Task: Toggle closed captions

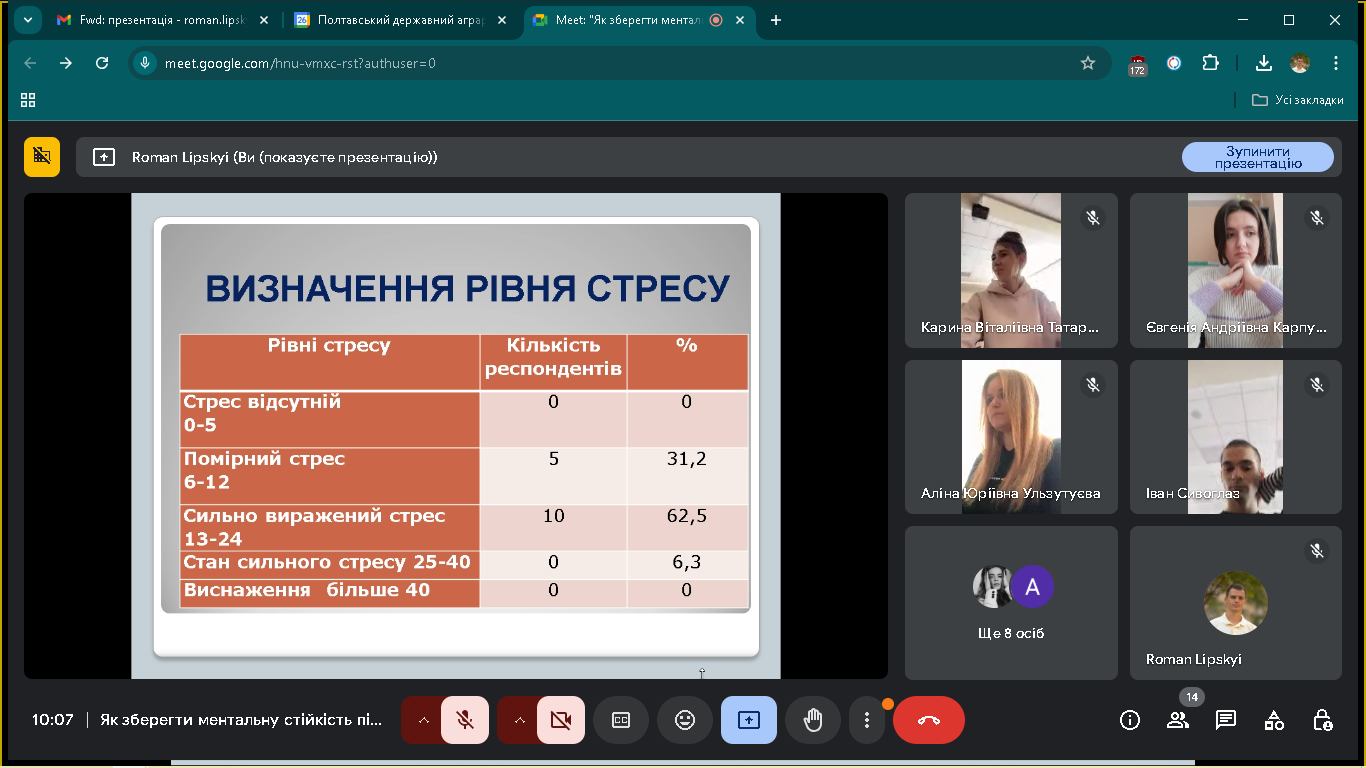Action: (x=621, y=720)
